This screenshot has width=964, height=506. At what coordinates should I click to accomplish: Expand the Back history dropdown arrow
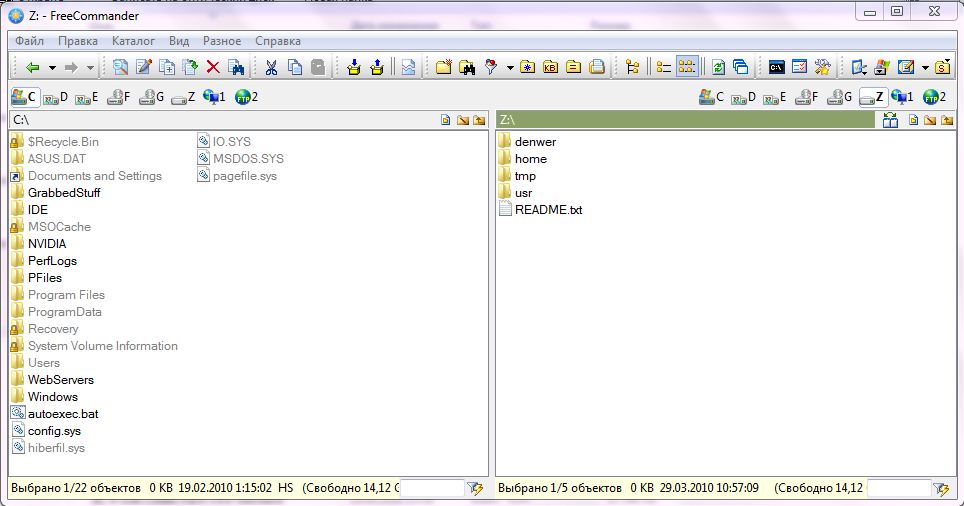(50, 68)
